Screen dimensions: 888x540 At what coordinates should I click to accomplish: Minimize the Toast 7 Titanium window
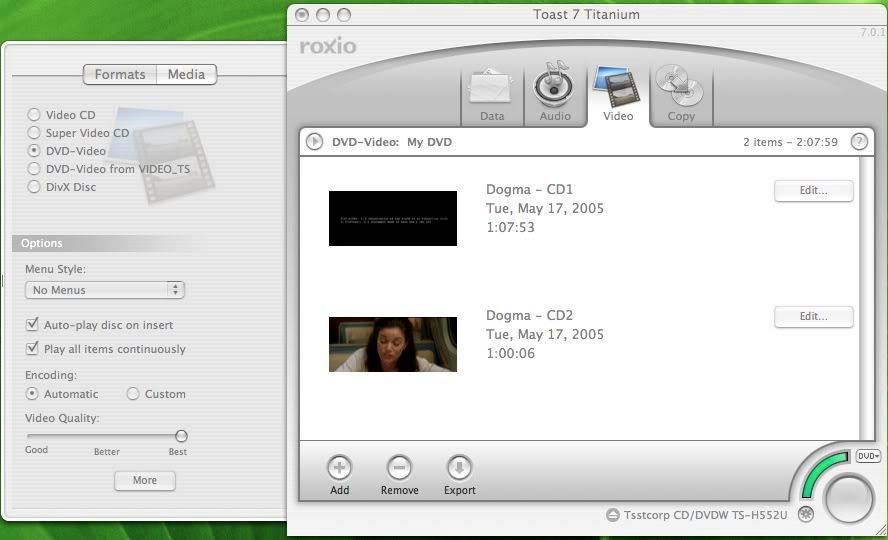pos(323,15)
